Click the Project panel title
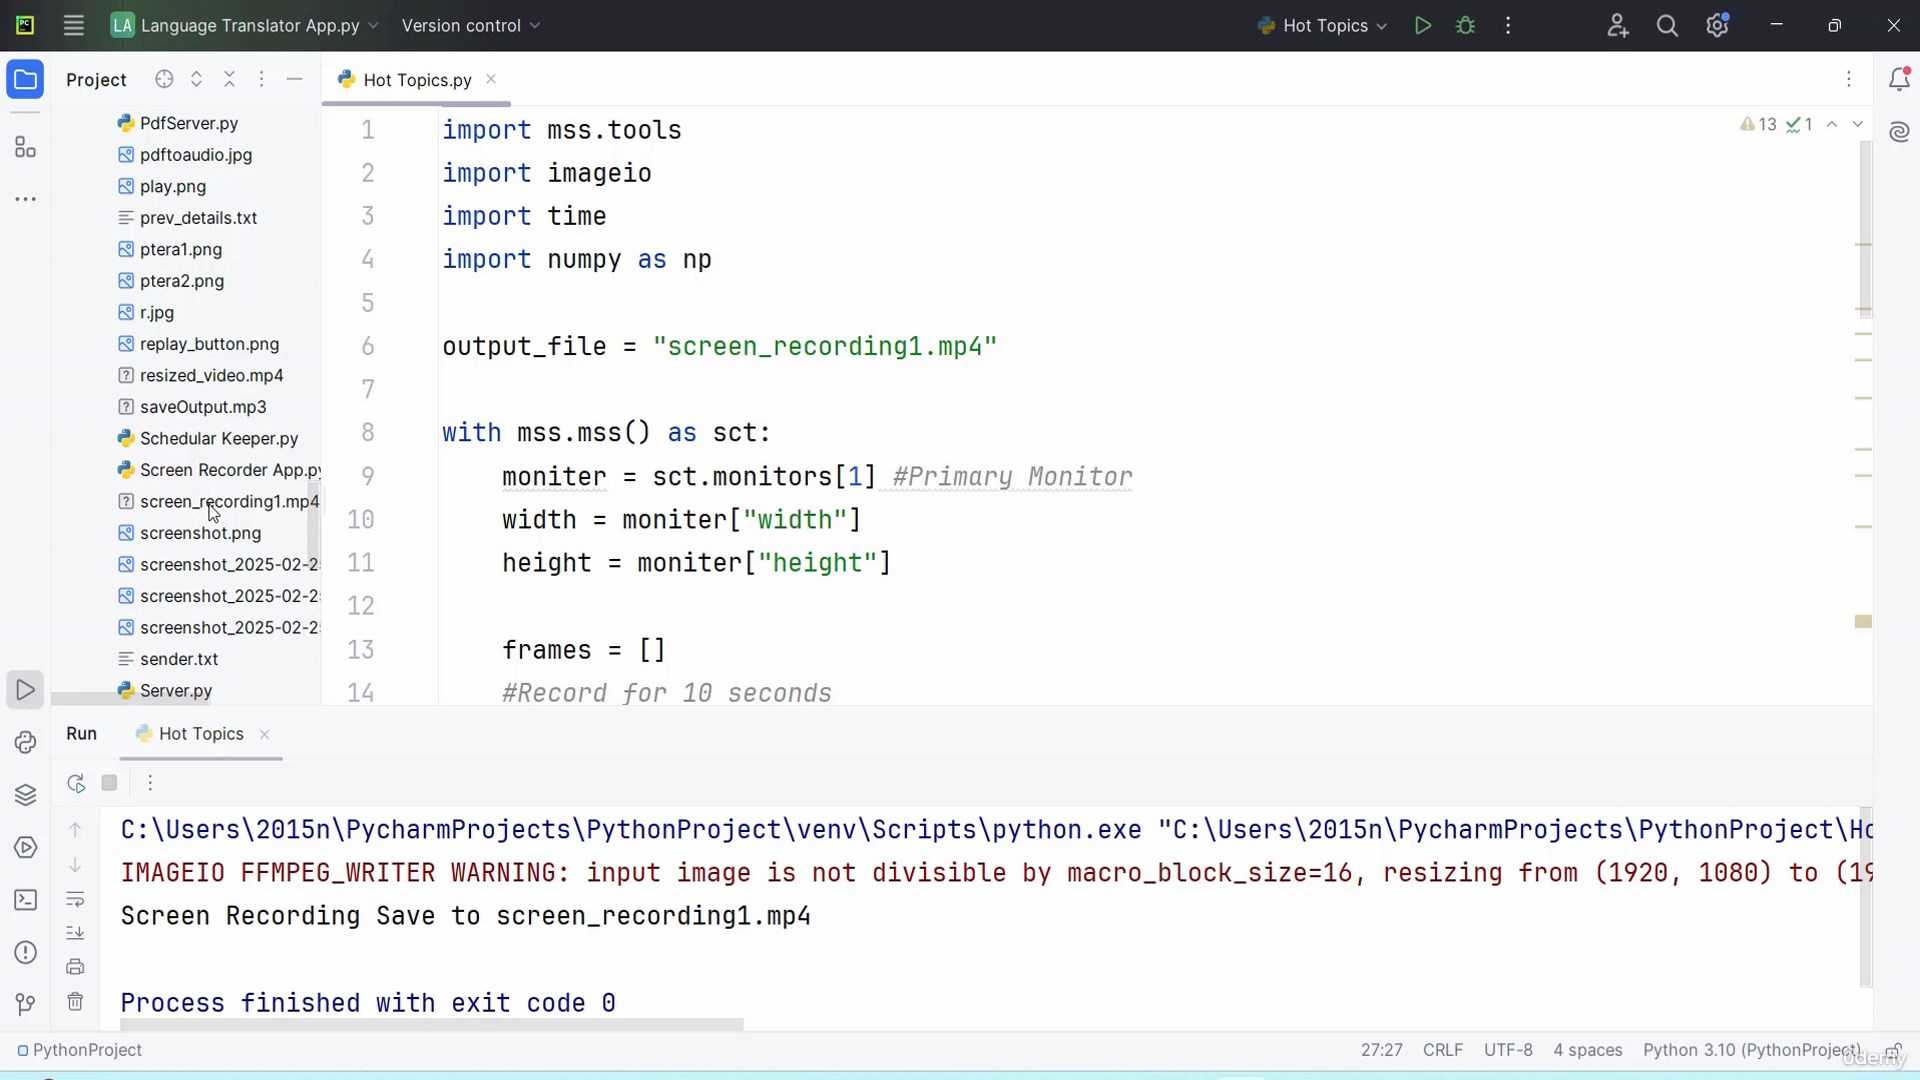The image size is (1920, 1080). coord(96,80)
